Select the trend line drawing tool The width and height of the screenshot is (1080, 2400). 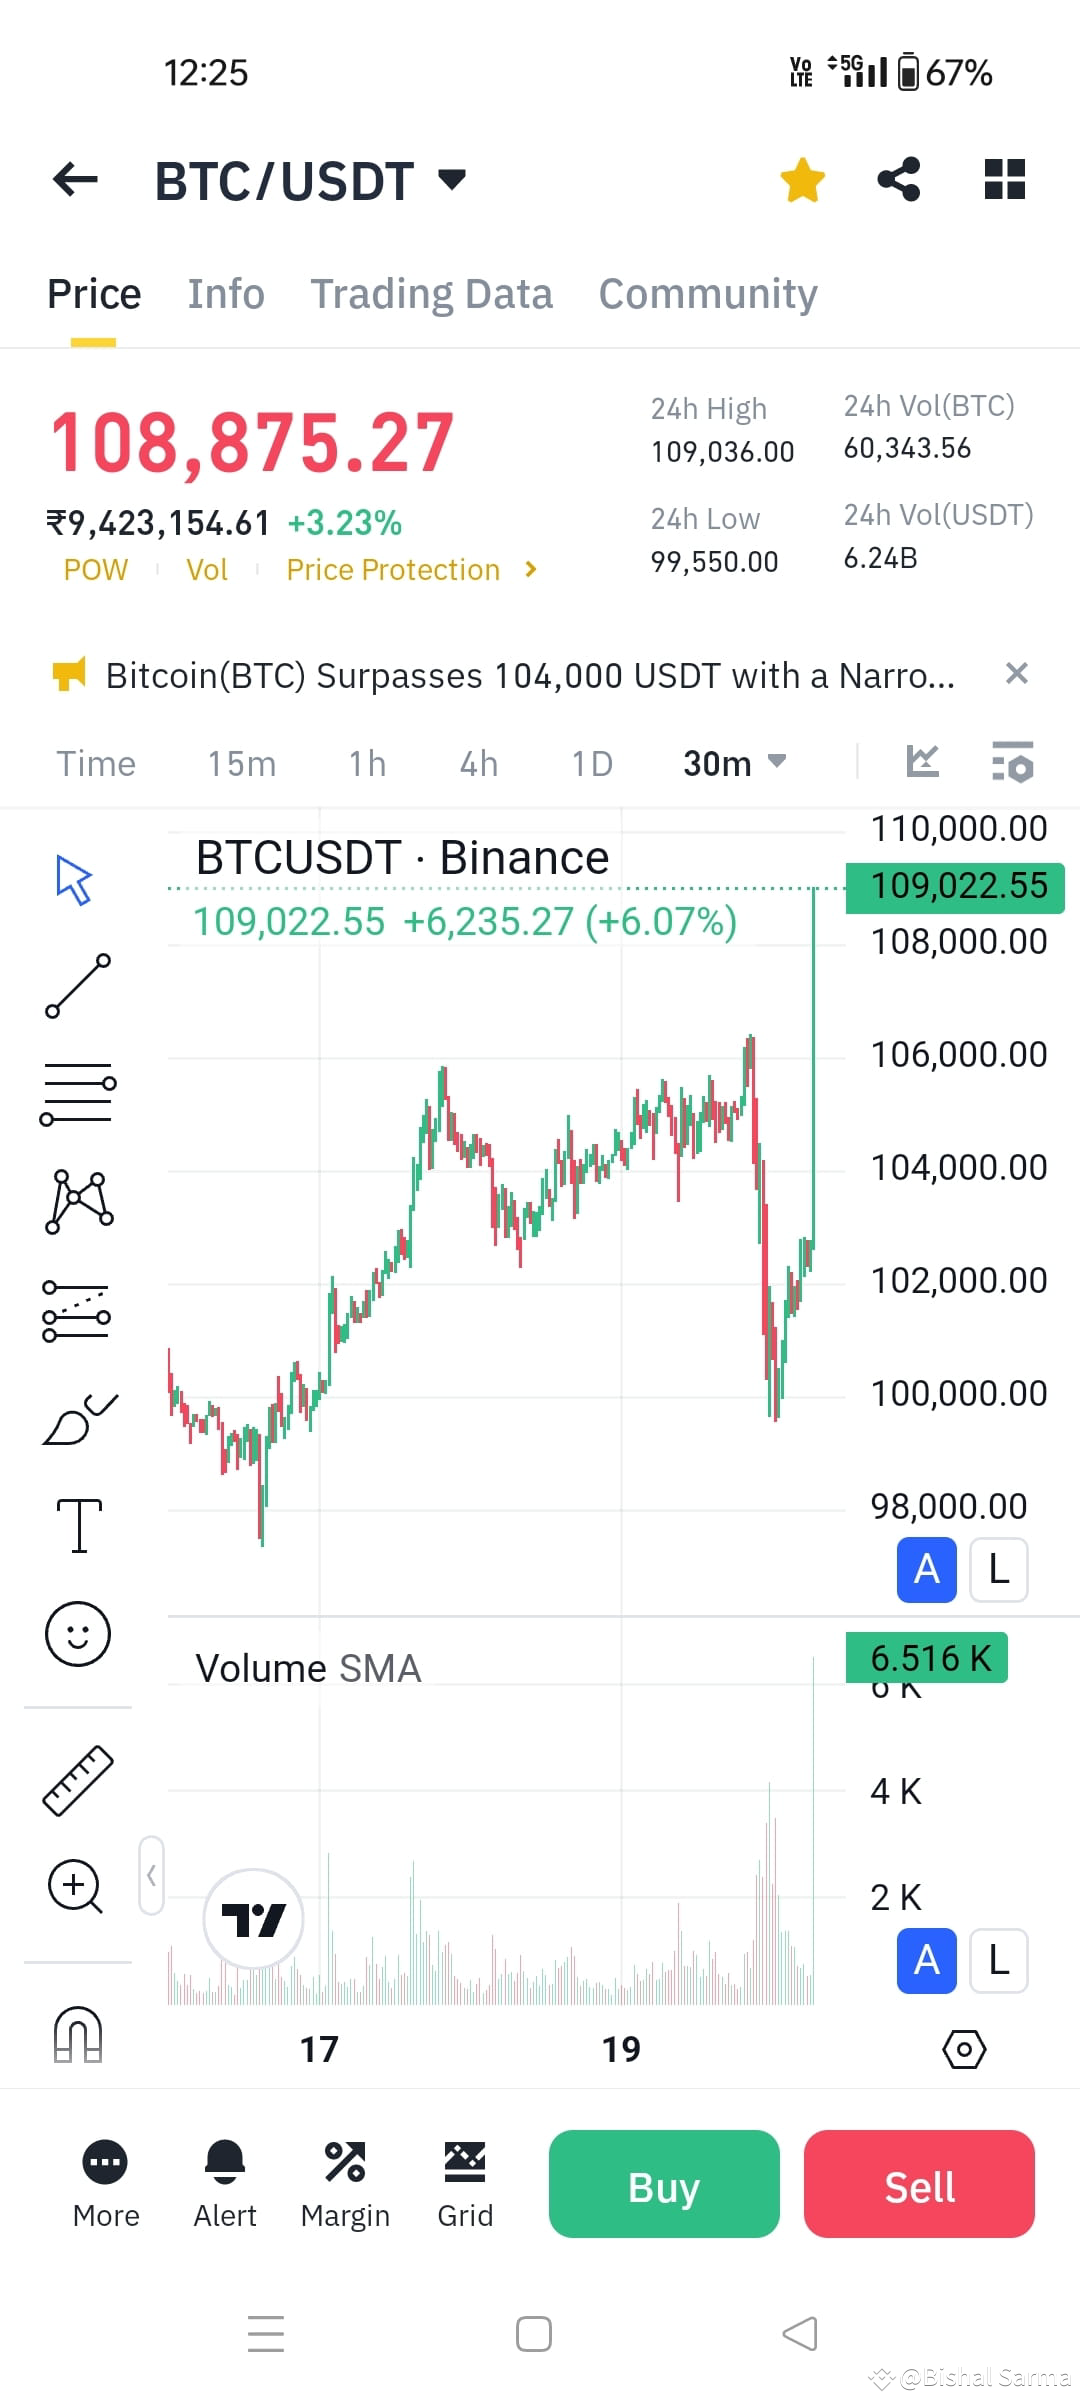[78, 986]
